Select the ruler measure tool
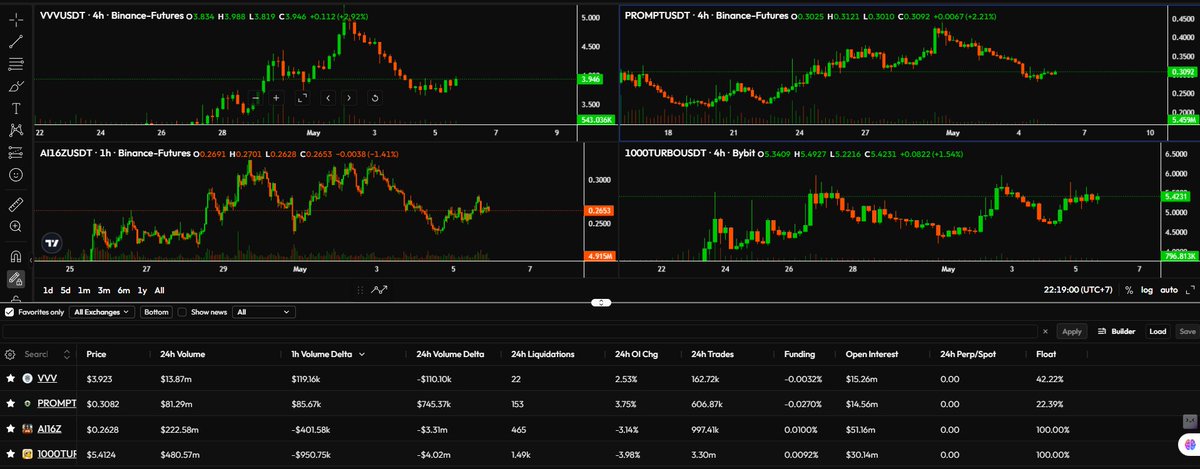 (16, 204)
